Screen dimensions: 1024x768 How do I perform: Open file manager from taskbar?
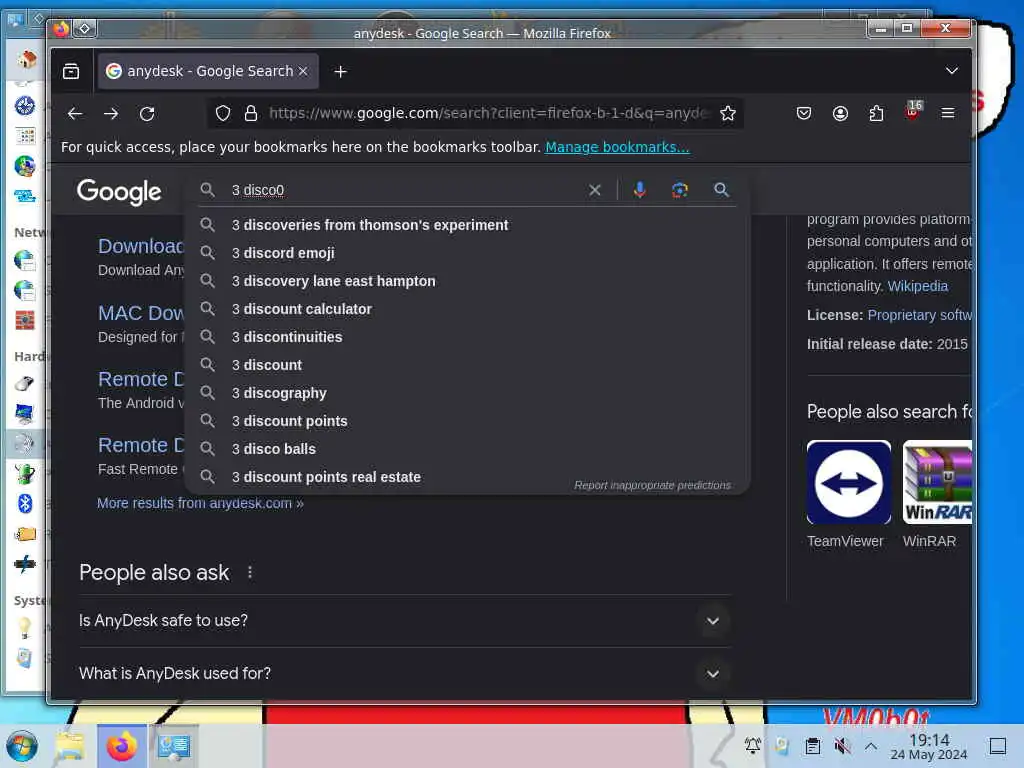tap(70, 746)
